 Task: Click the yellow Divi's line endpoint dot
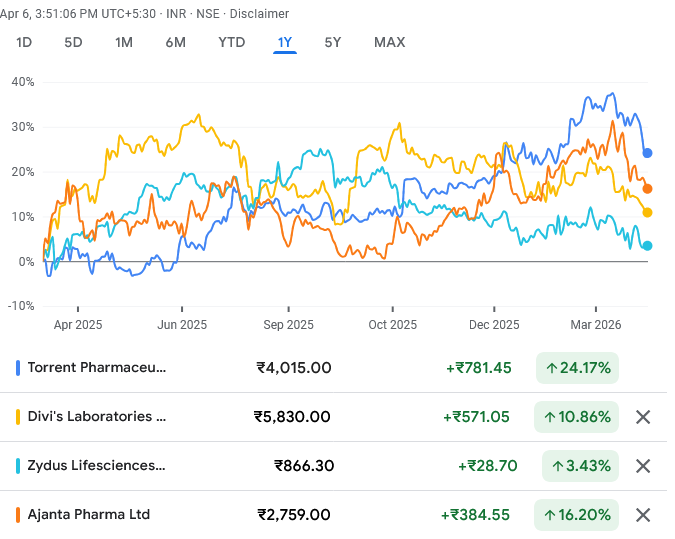point(647,212)
